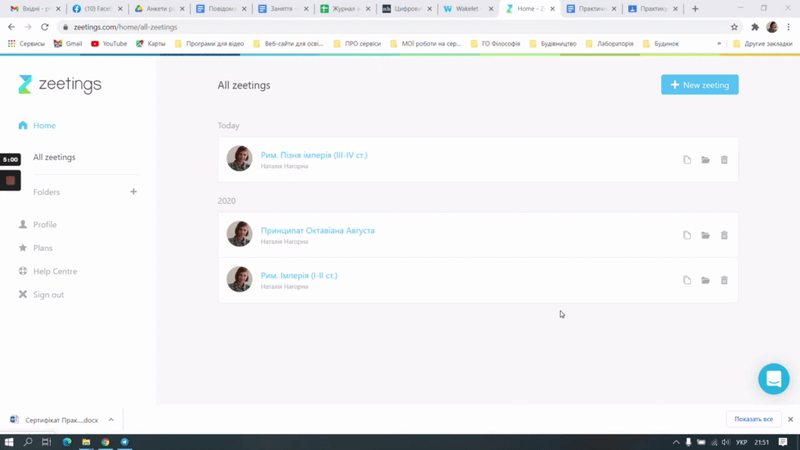Image resolution: width=800 pixels, height=450 pixels.
Task: Bookmark this page with star icon
Action: click(x=734, y=27)
